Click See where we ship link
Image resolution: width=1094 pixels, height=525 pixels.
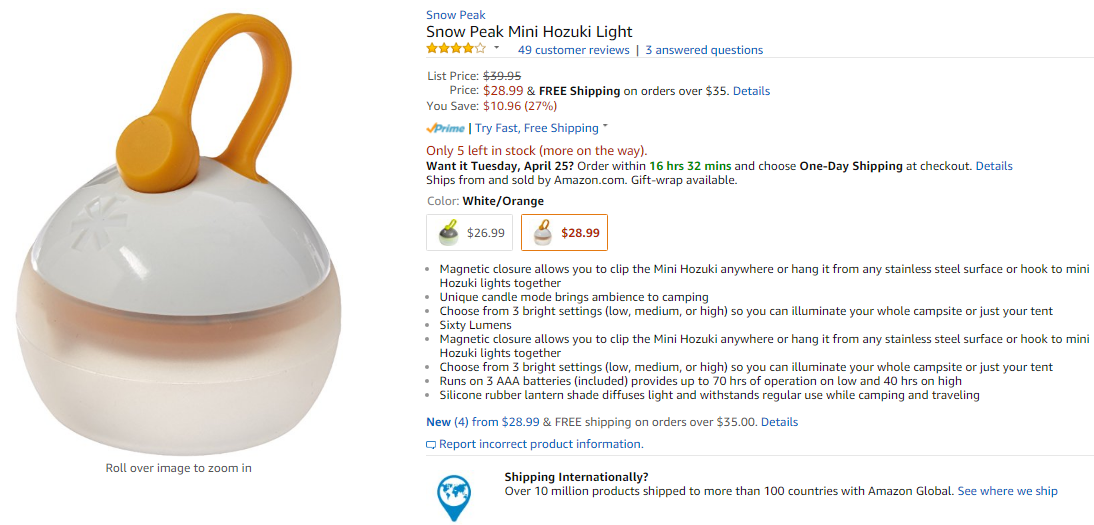(x=1007, y=491)
